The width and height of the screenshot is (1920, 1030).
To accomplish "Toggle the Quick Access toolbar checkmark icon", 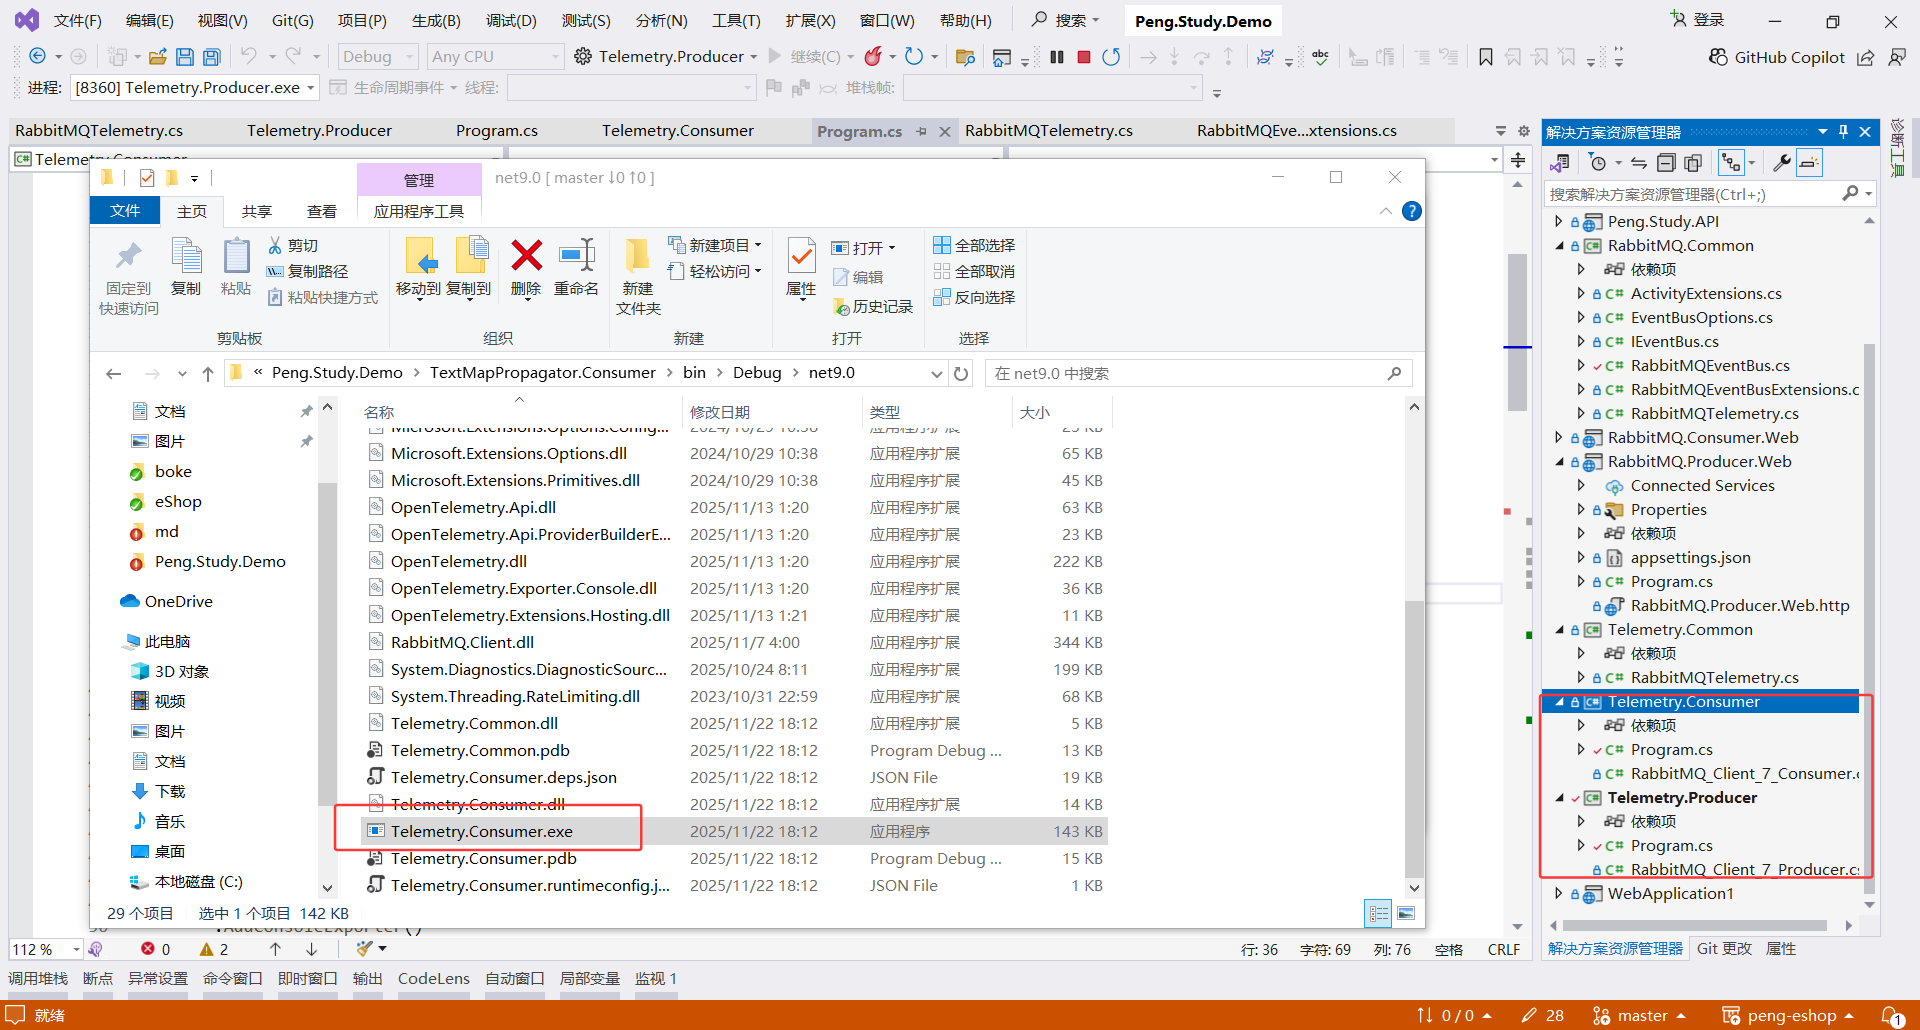I will coord(147,178).
